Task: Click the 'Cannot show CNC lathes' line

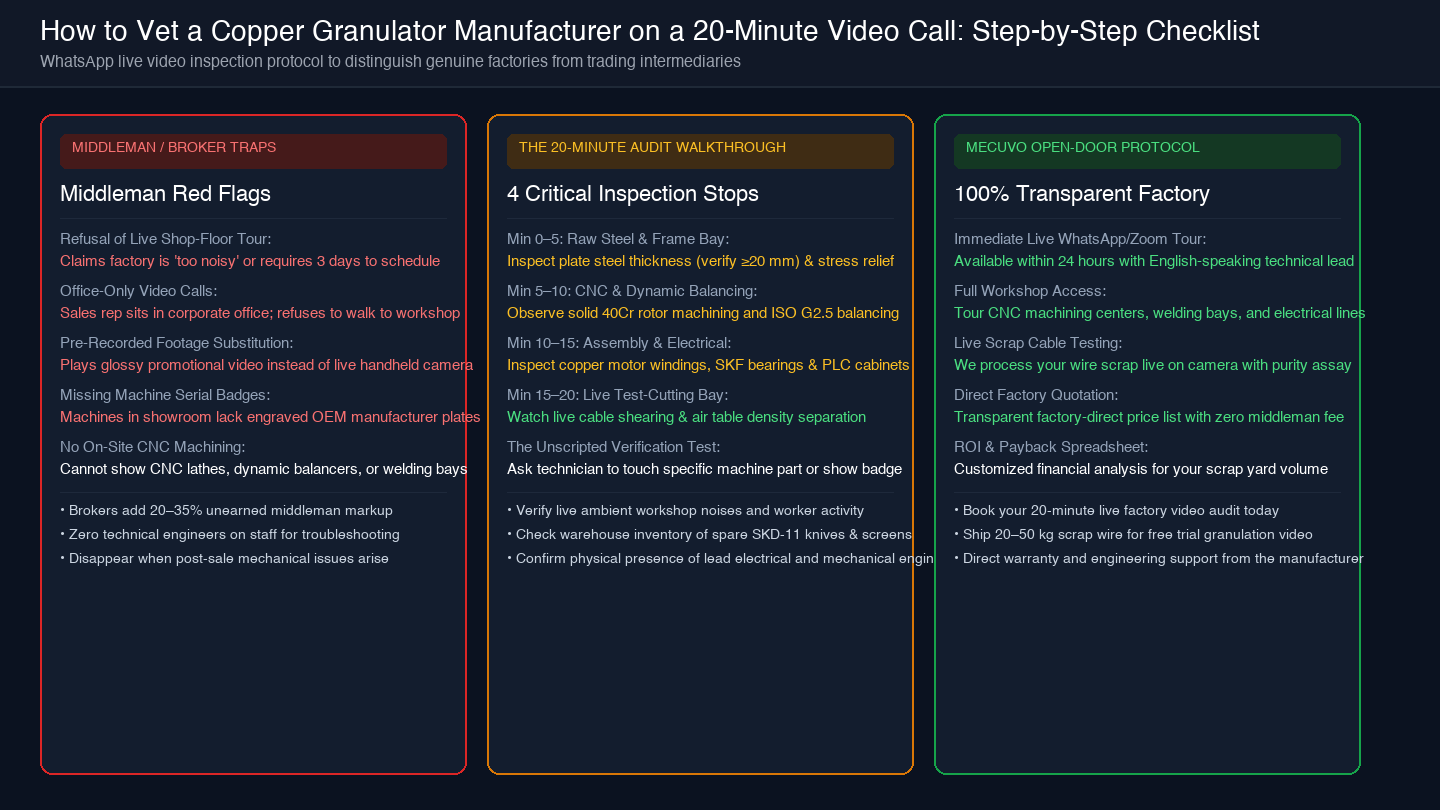Action: tap(264, 469)
